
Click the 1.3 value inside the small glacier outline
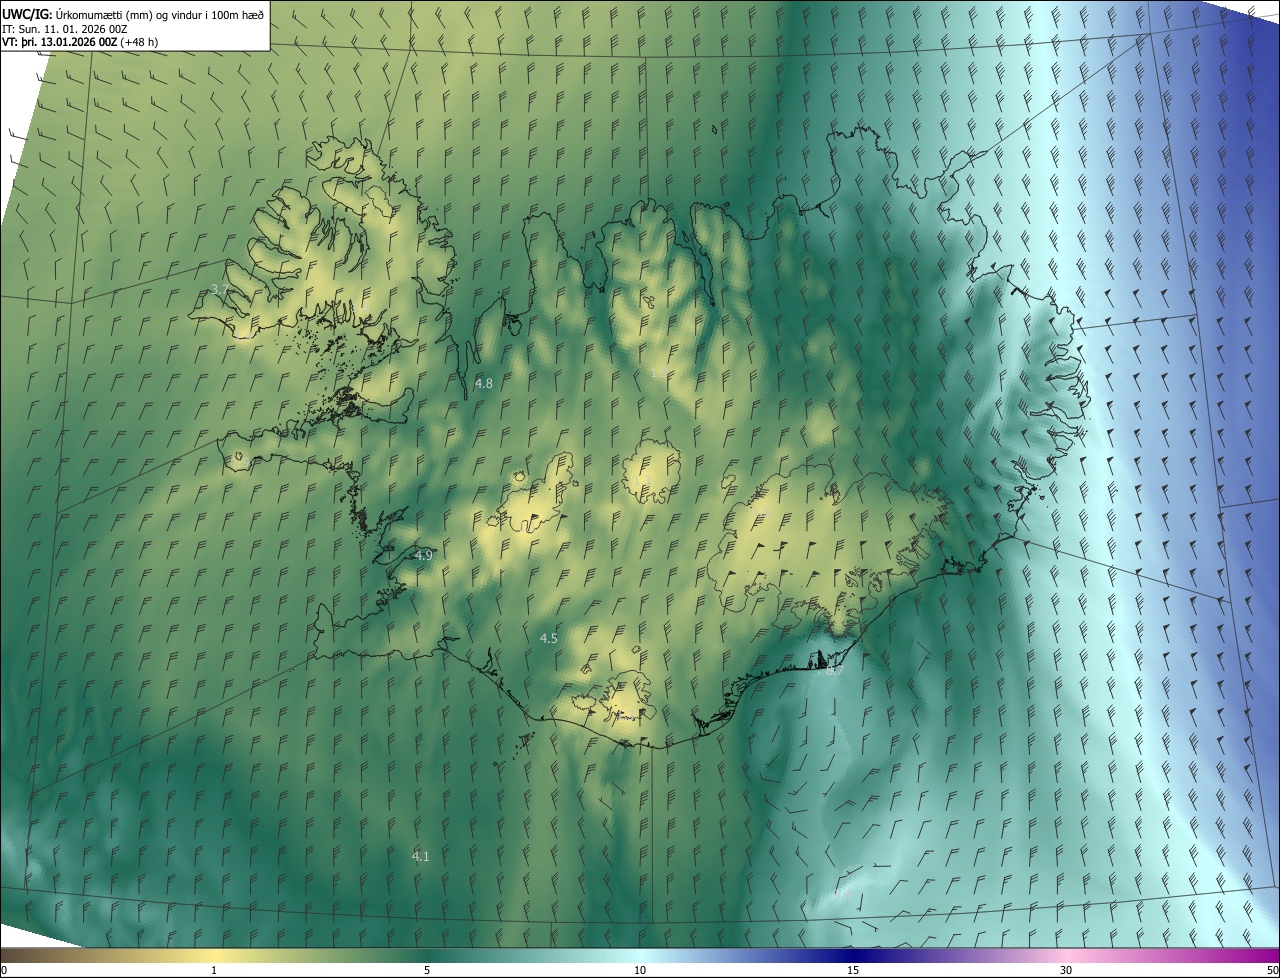coord(641,480)
